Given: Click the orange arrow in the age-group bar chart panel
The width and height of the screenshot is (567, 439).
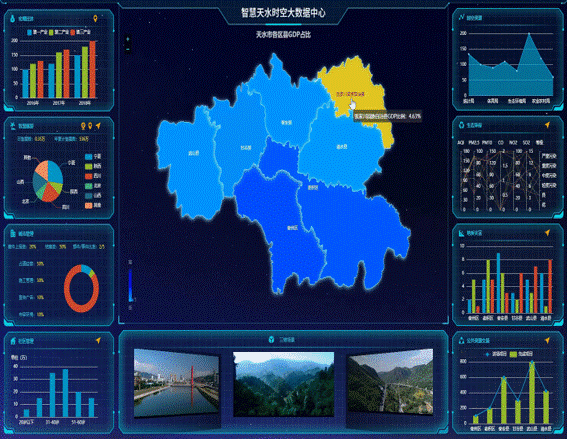Looking at the screenshot, I should tap(98, 340).
